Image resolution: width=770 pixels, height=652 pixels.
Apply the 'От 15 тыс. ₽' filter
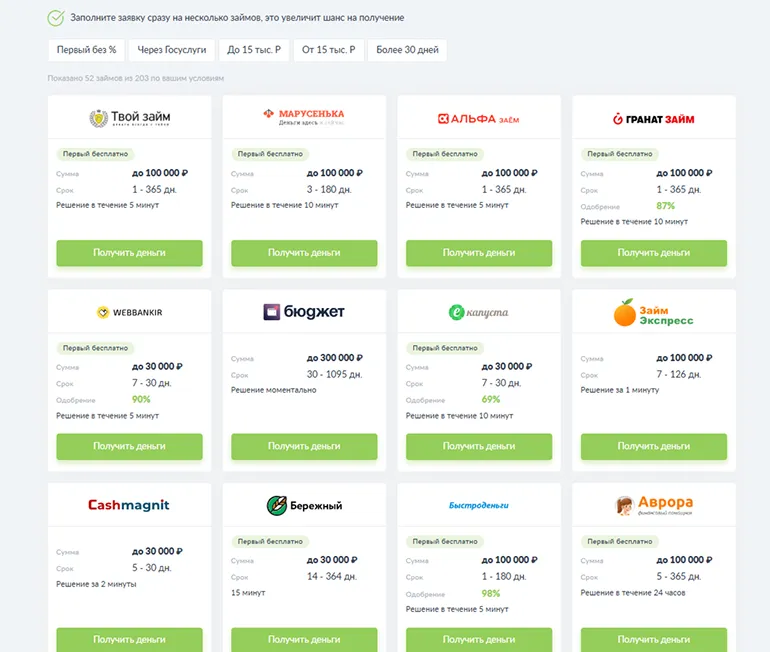tap(328, 50)
